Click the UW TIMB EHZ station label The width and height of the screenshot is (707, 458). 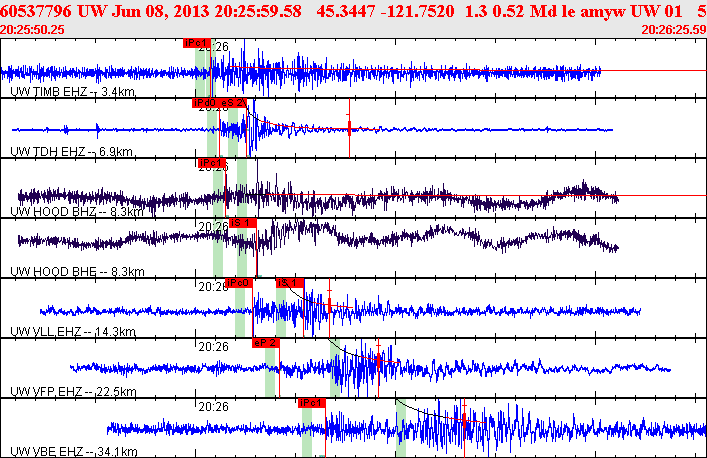pos(72,92)
